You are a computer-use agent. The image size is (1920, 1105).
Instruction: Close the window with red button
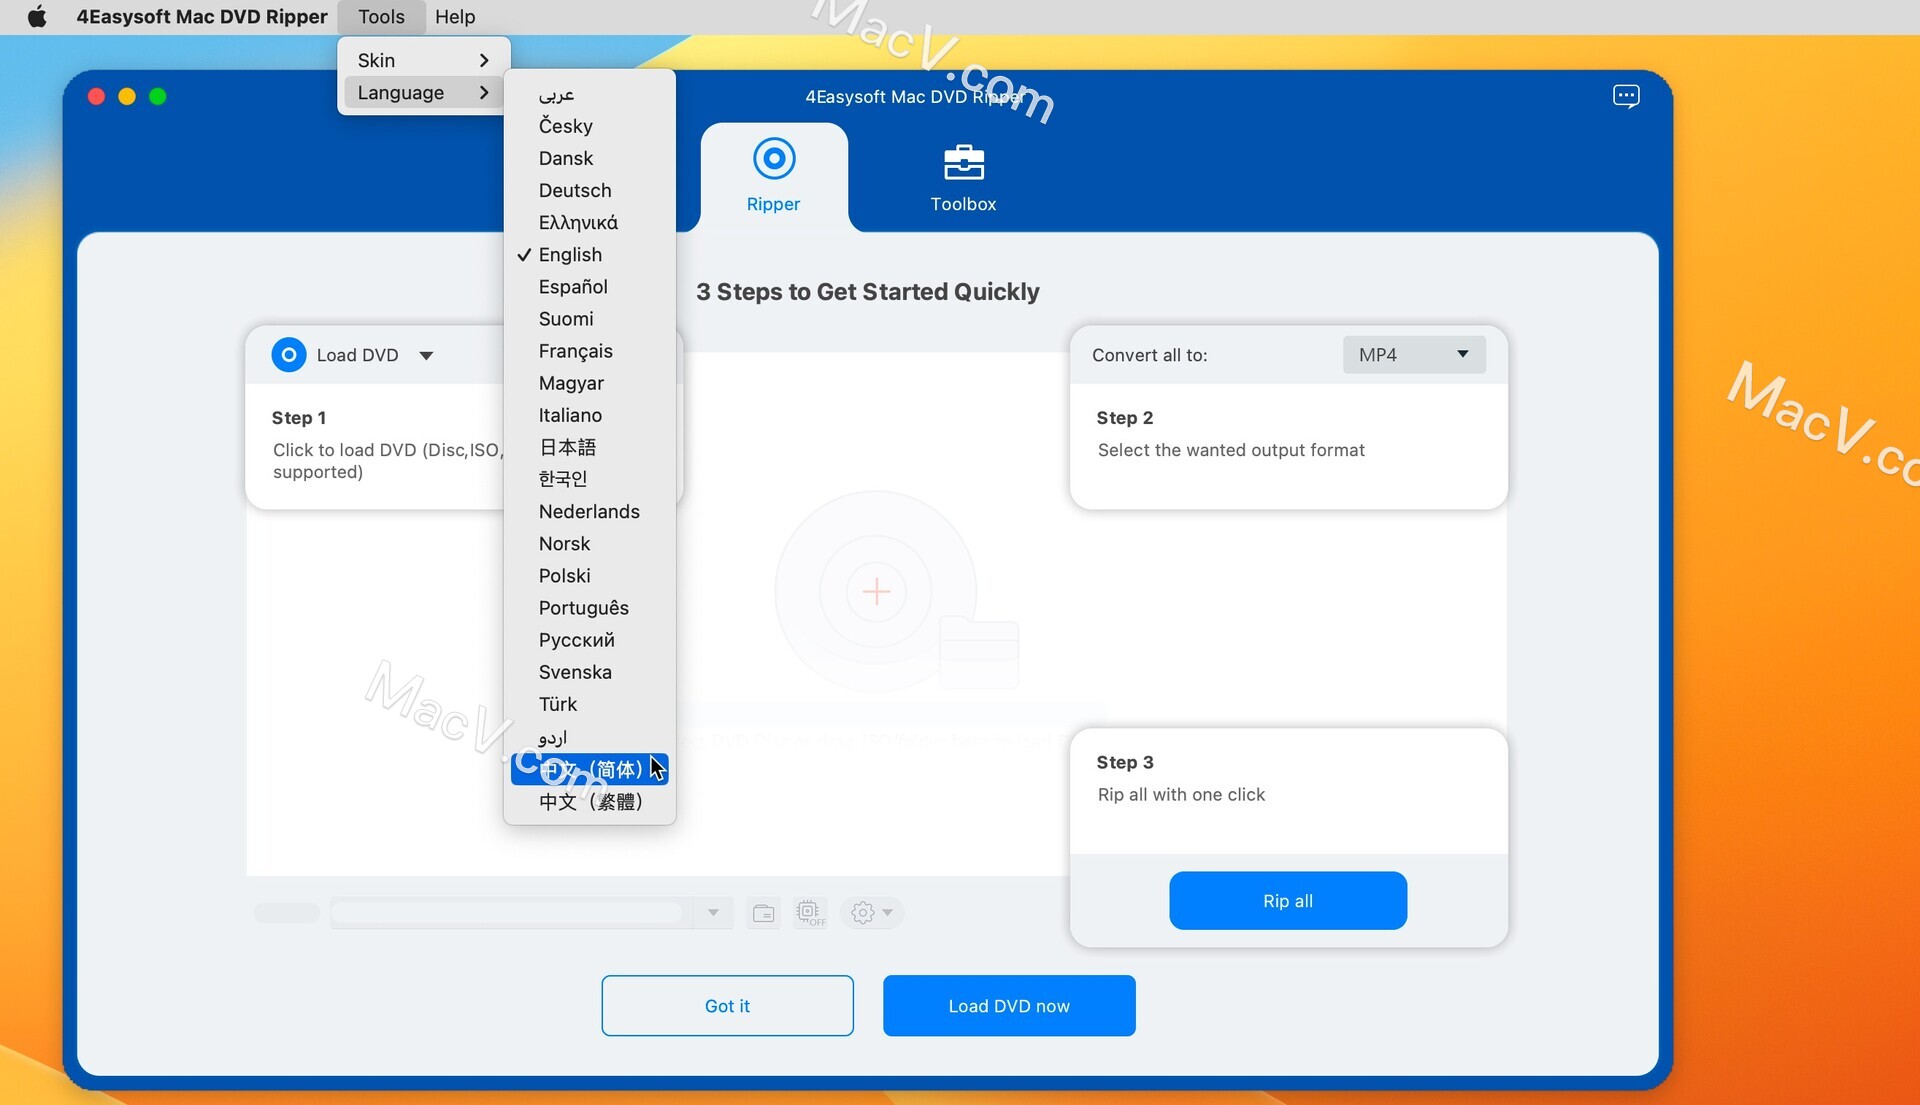(x=97, y=96)
